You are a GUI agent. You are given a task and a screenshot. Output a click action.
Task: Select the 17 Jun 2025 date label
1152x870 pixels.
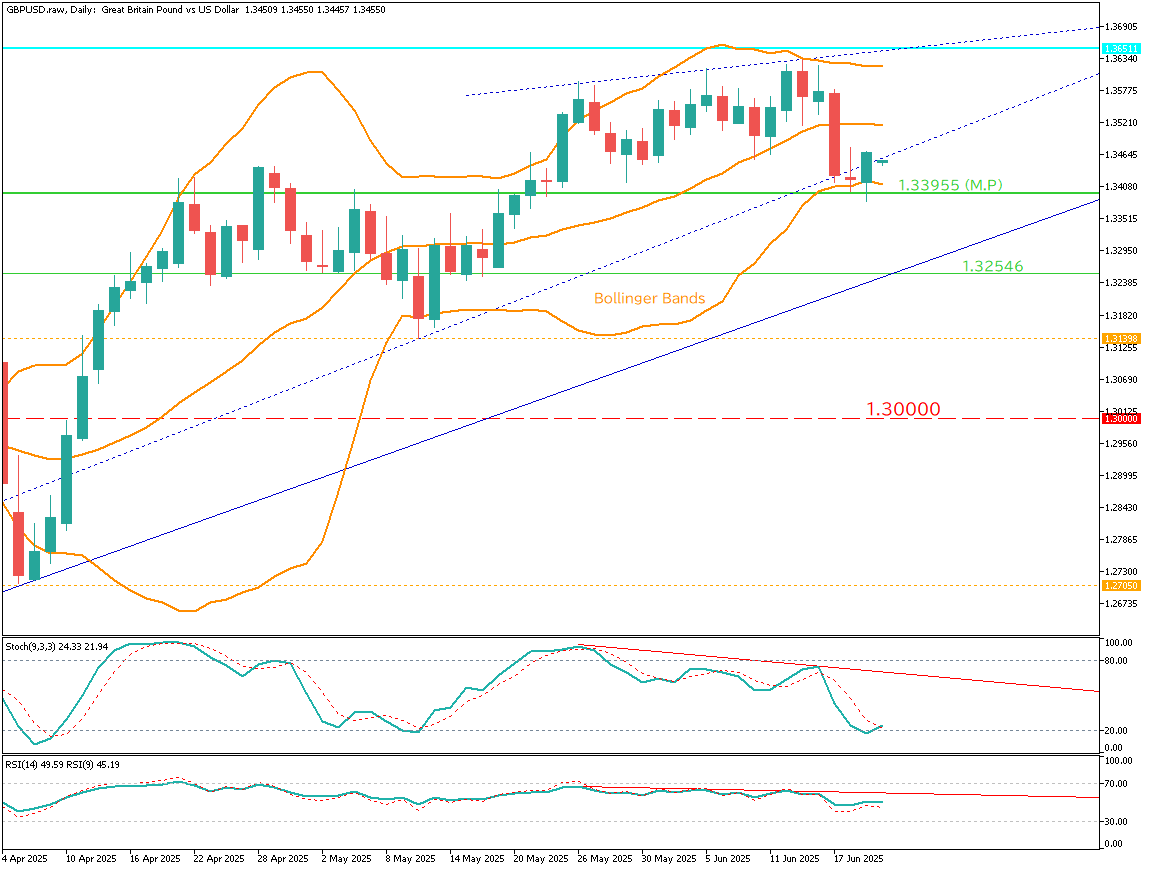[859, 858]
